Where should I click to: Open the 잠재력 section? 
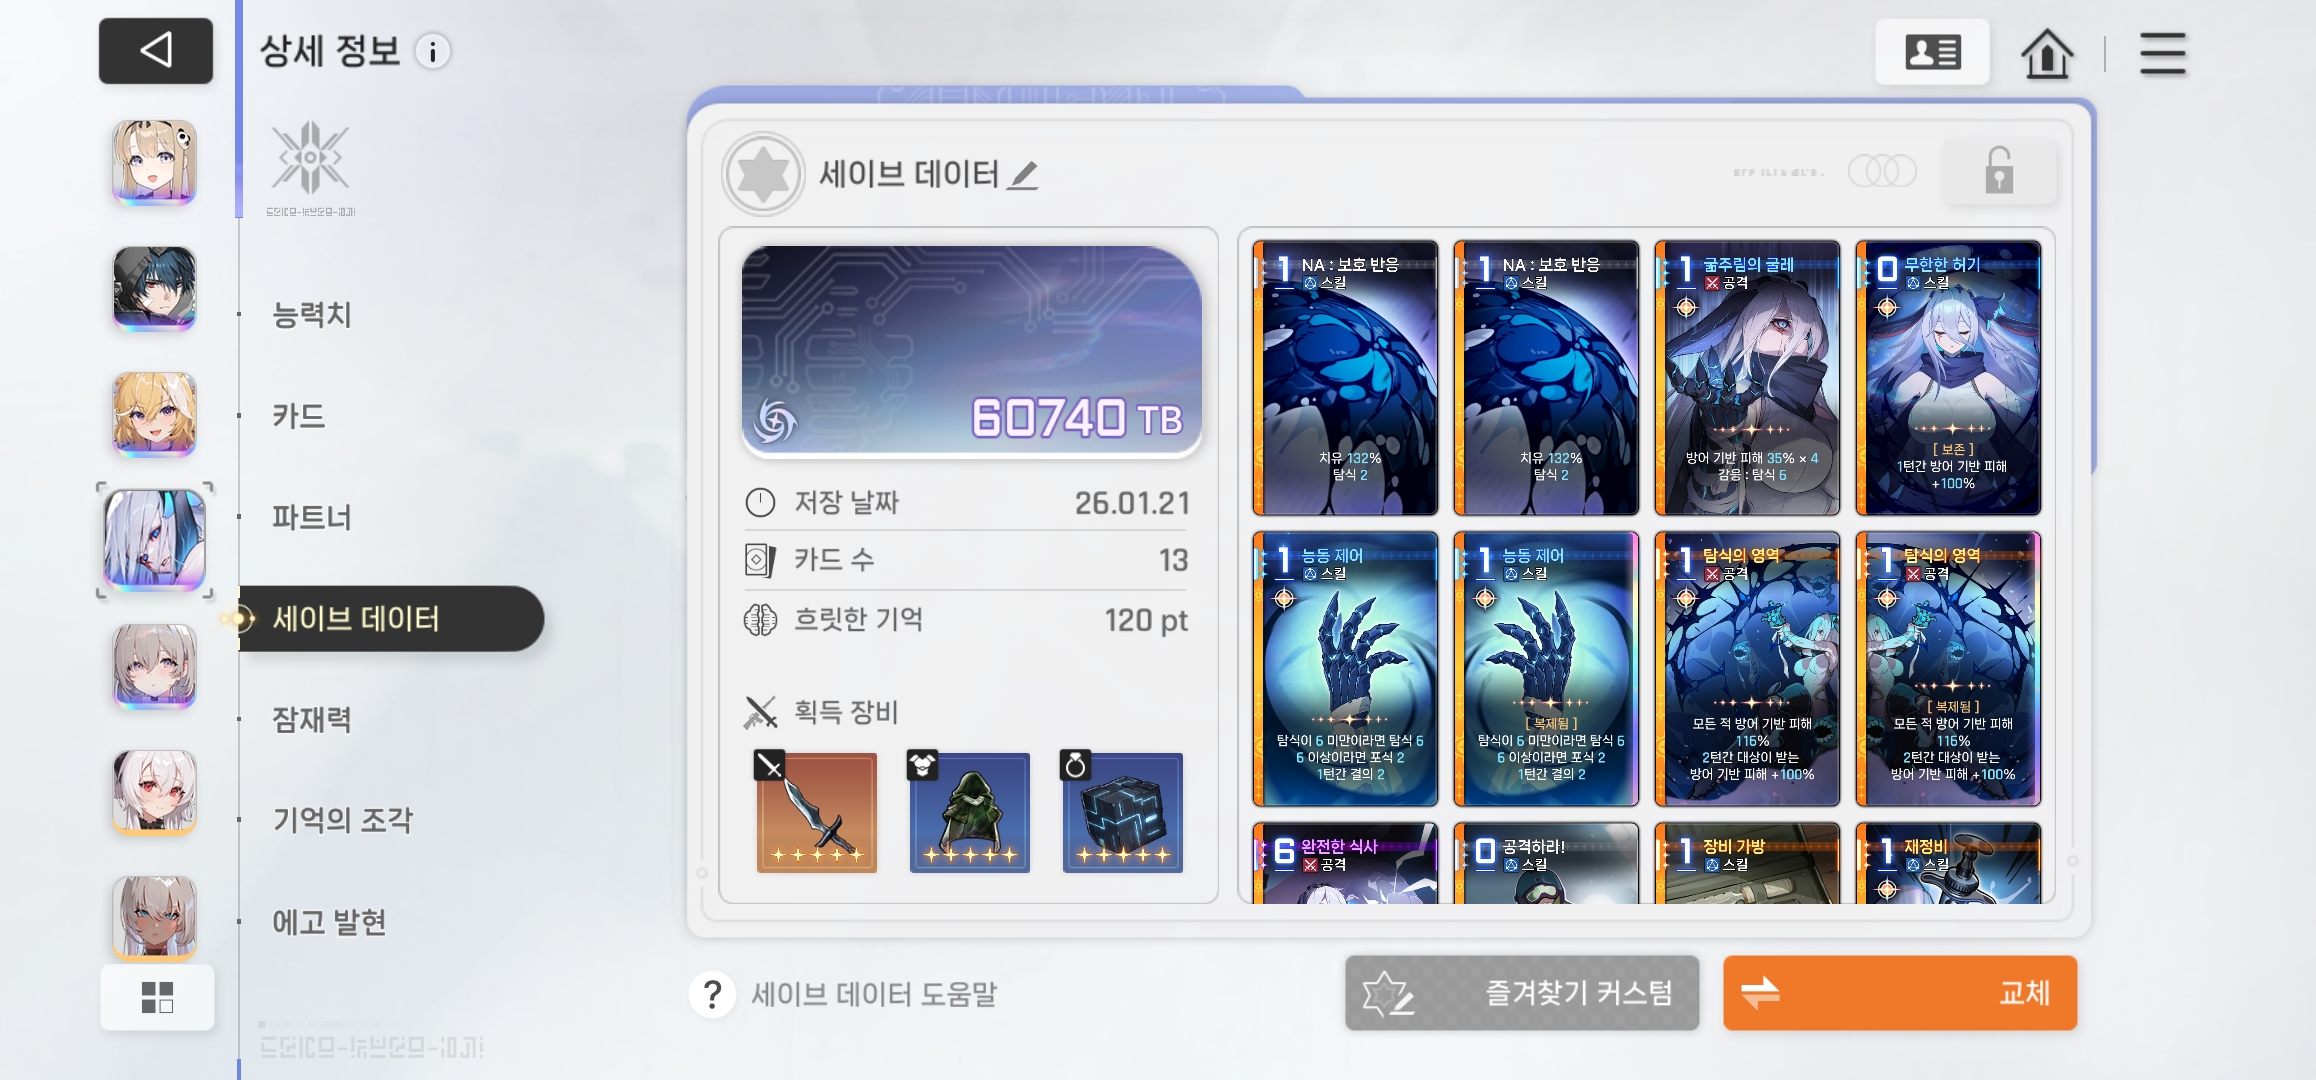point(312,719)
